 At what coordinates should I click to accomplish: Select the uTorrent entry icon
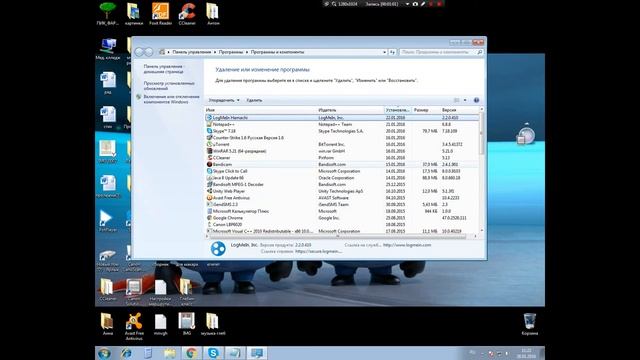click(209, 144)
